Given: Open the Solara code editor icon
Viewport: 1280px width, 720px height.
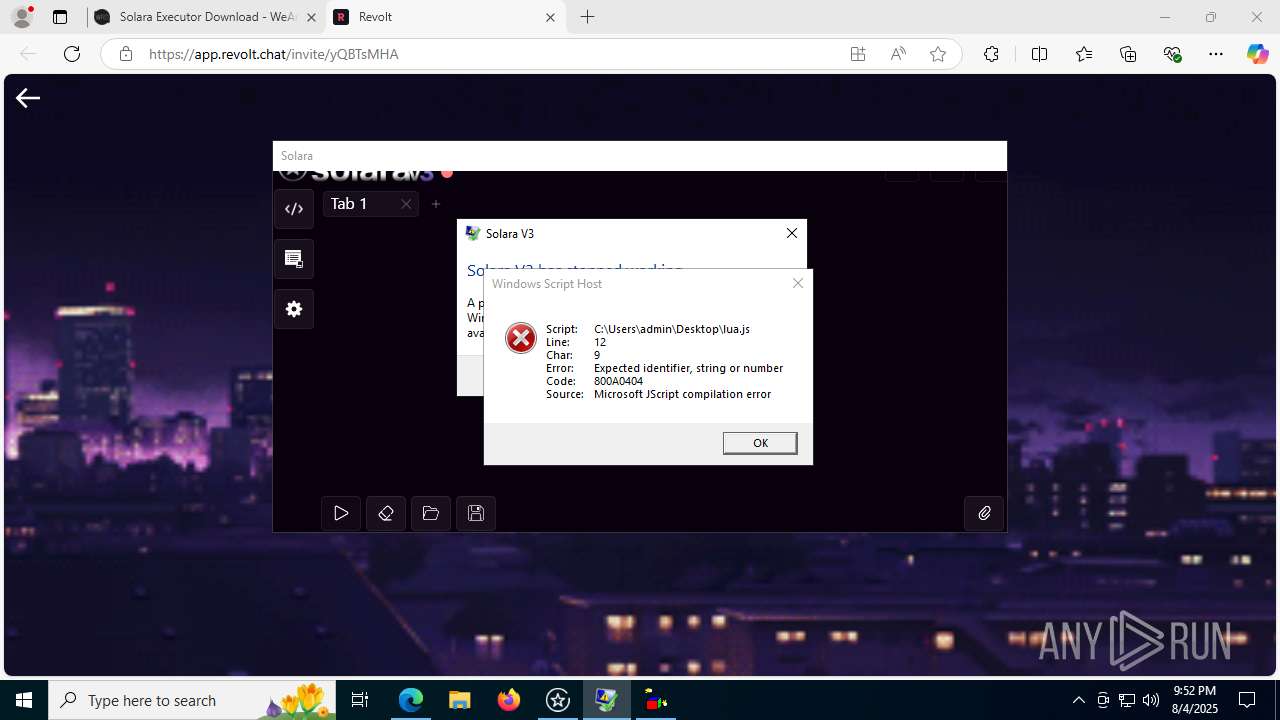Looking at the screenshot, I should [x=294, y=209].
